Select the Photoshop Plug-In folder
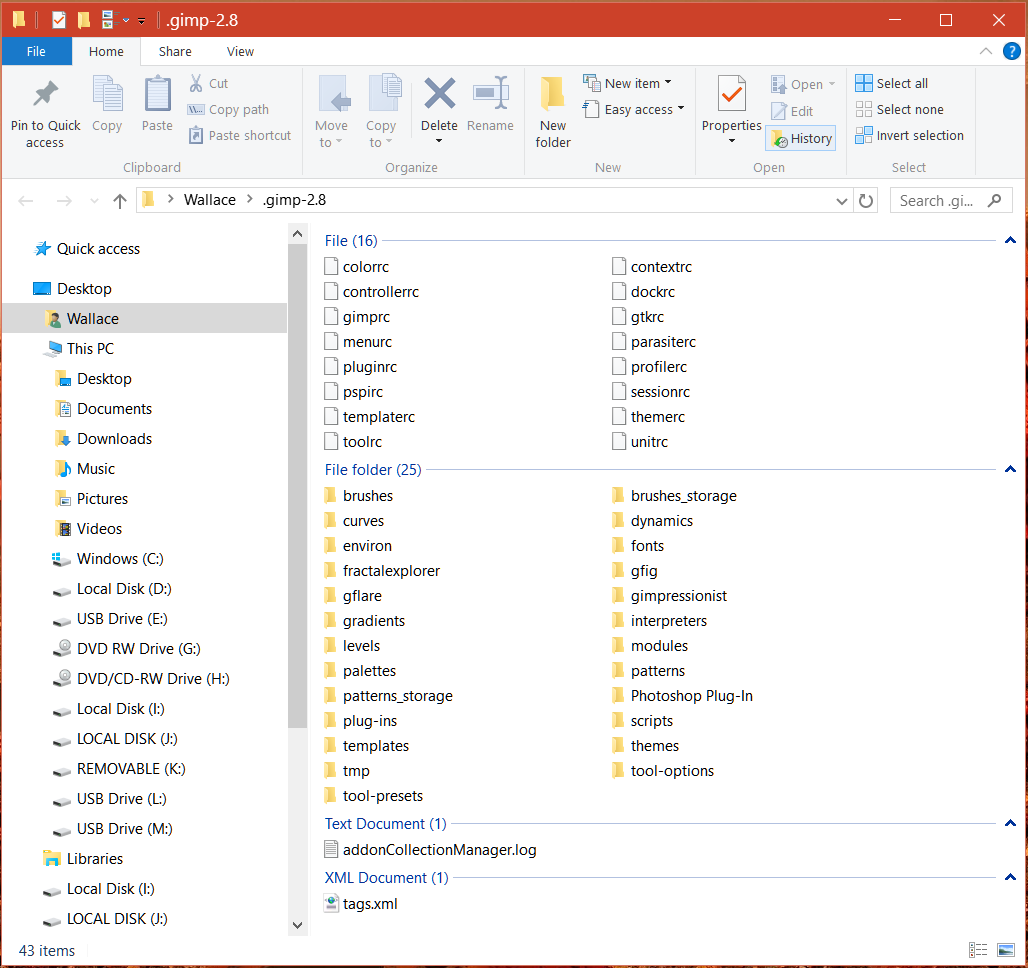 682,696
